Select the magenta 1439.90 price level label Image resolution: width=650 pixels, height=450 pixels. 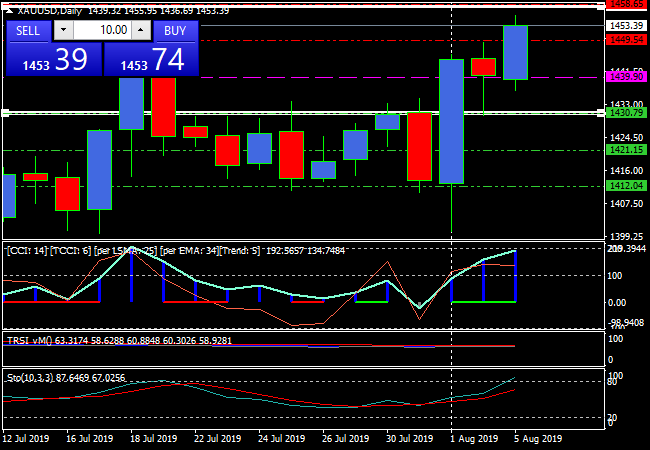coord(626,77)
